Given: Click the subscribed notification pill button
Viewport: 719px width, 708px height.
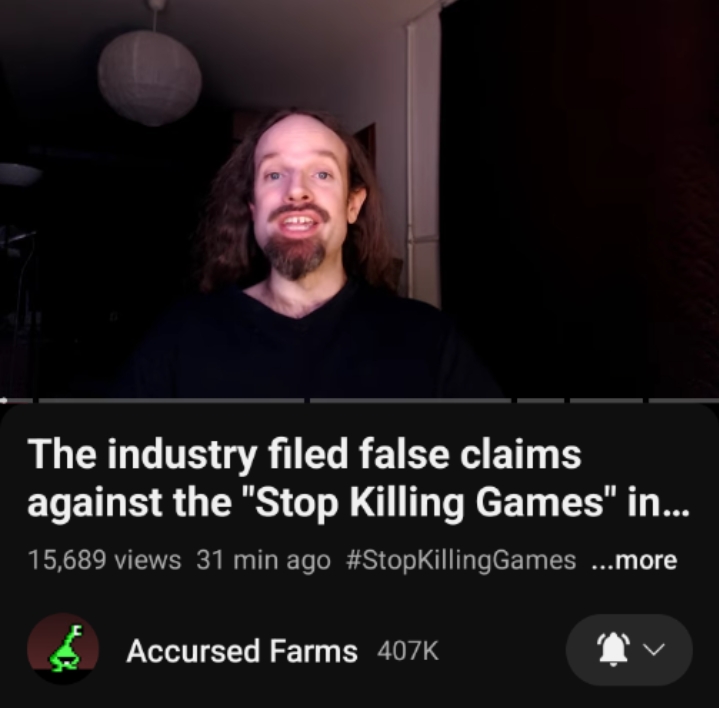Looking at the screenshot, I should pos(629,650).
